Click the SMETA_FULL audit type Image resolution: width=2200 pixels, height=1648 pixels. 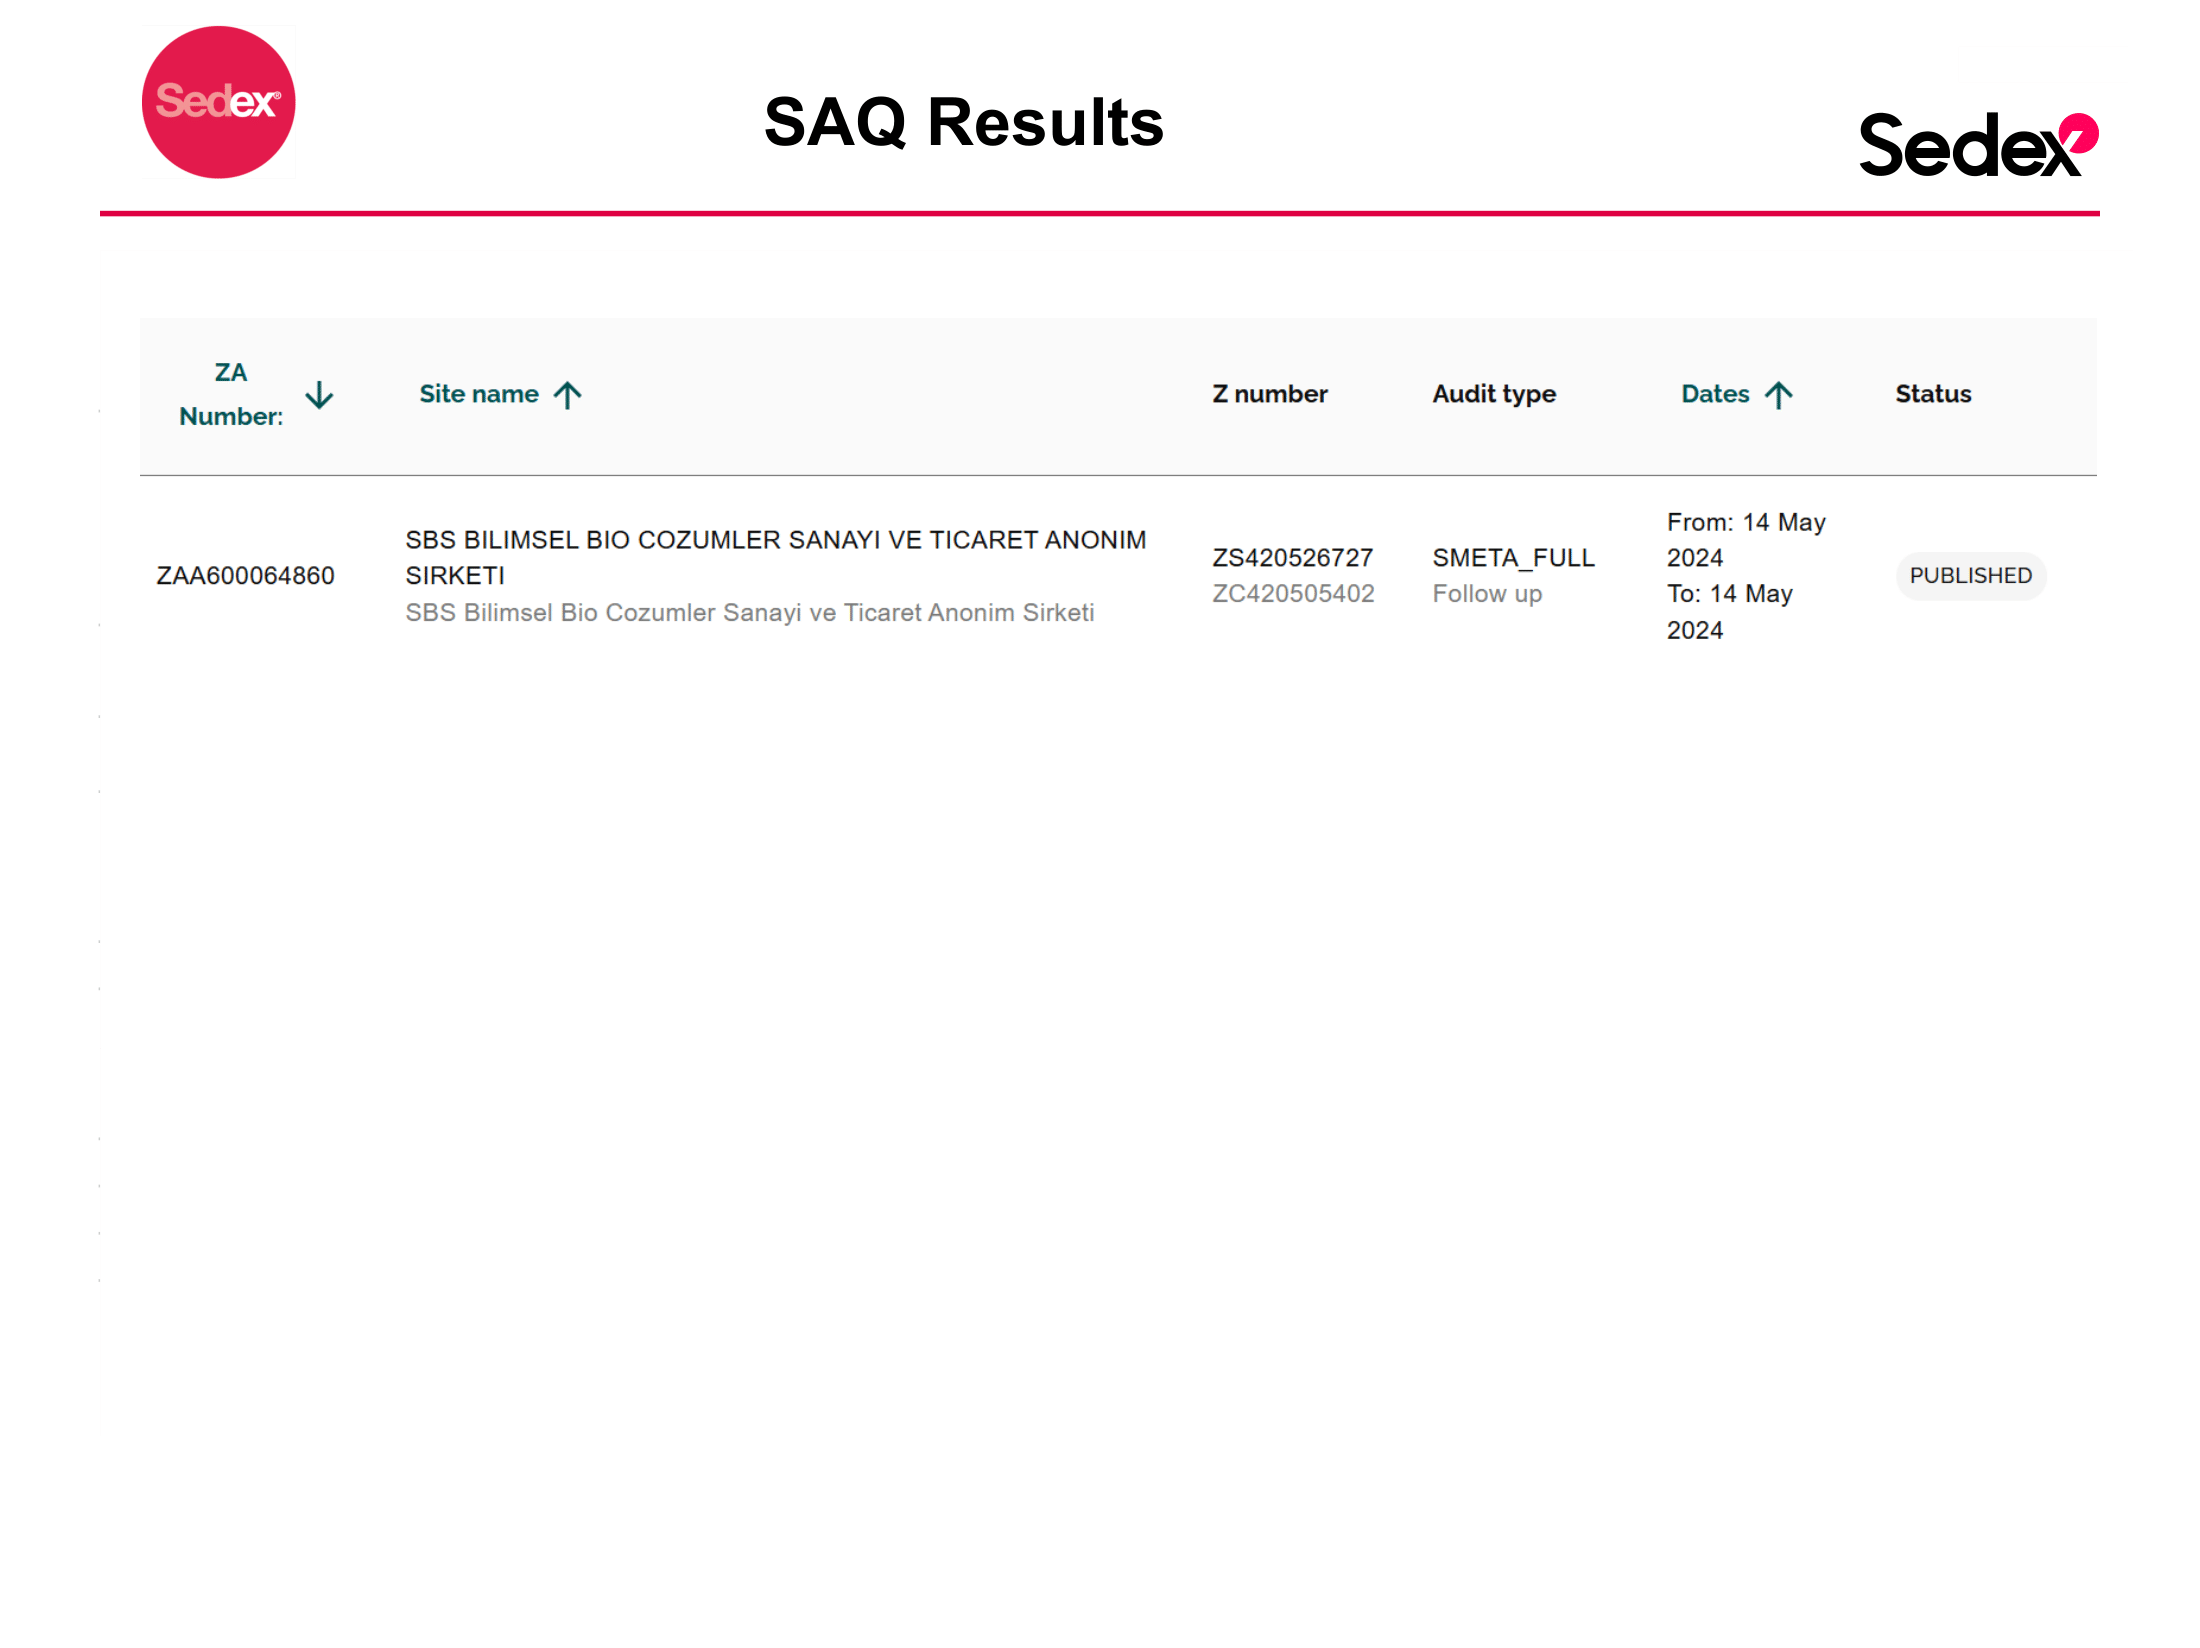pos(1513,558)
